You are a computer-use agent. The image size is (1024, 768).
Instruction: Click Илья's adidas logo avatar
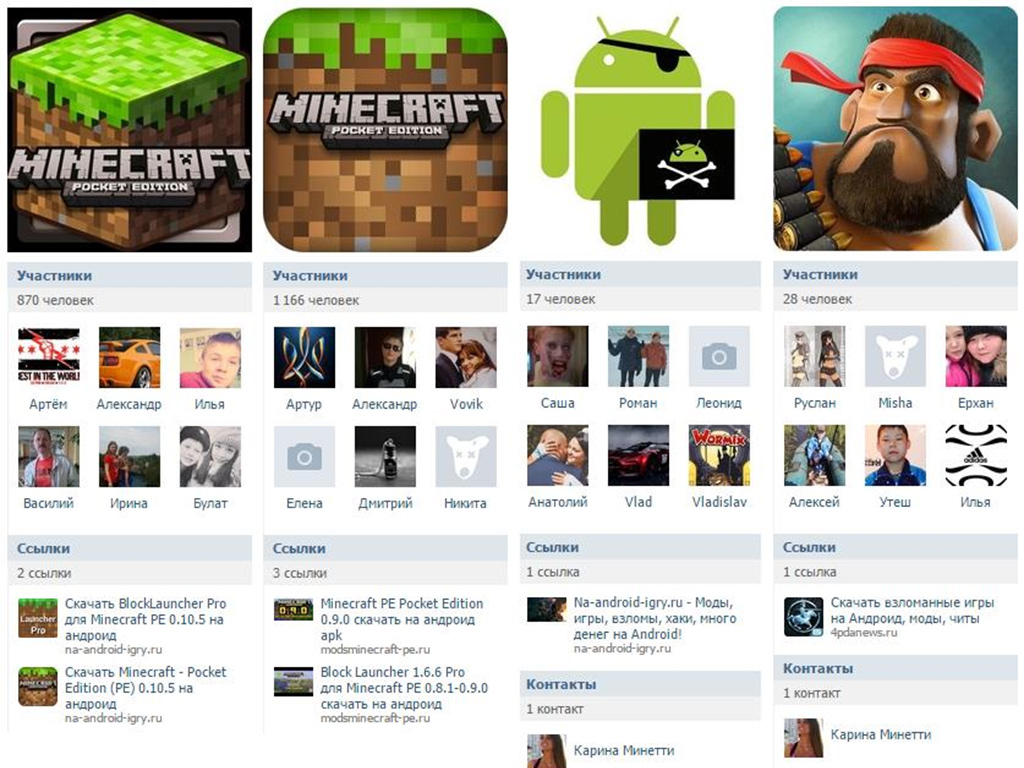[976, 455]
